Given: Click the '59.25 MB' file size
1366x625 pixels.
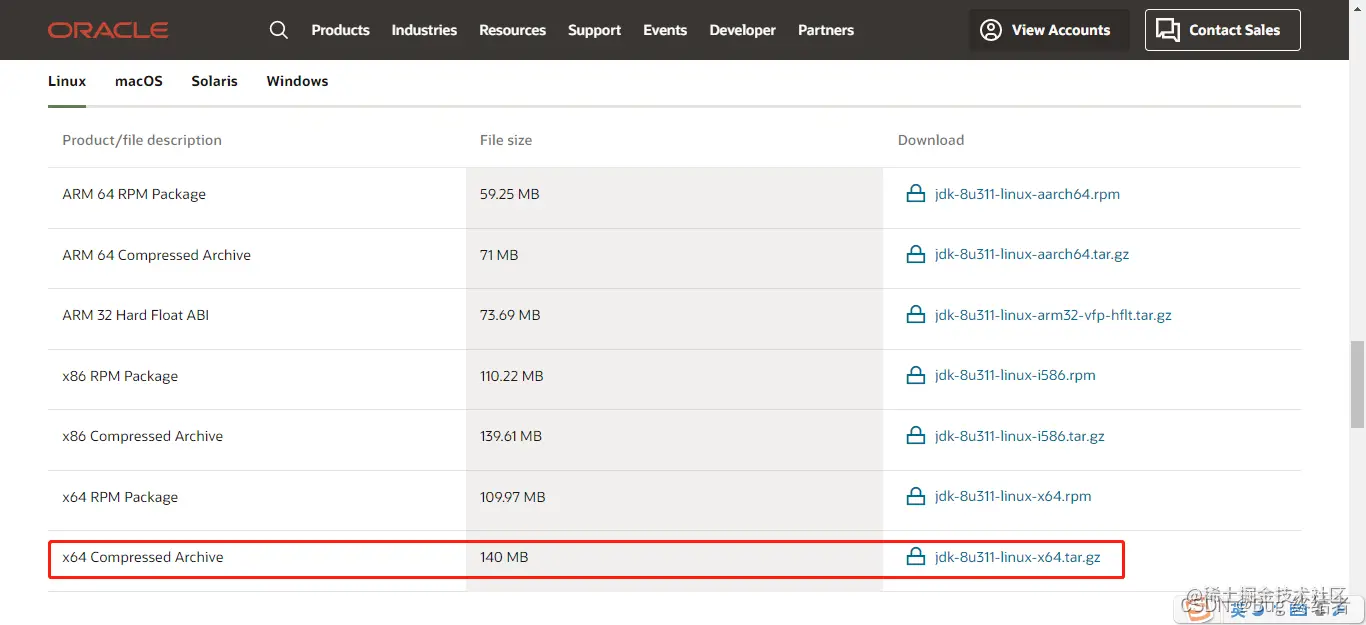Looking at the screenshot, I should pos(509,194).
